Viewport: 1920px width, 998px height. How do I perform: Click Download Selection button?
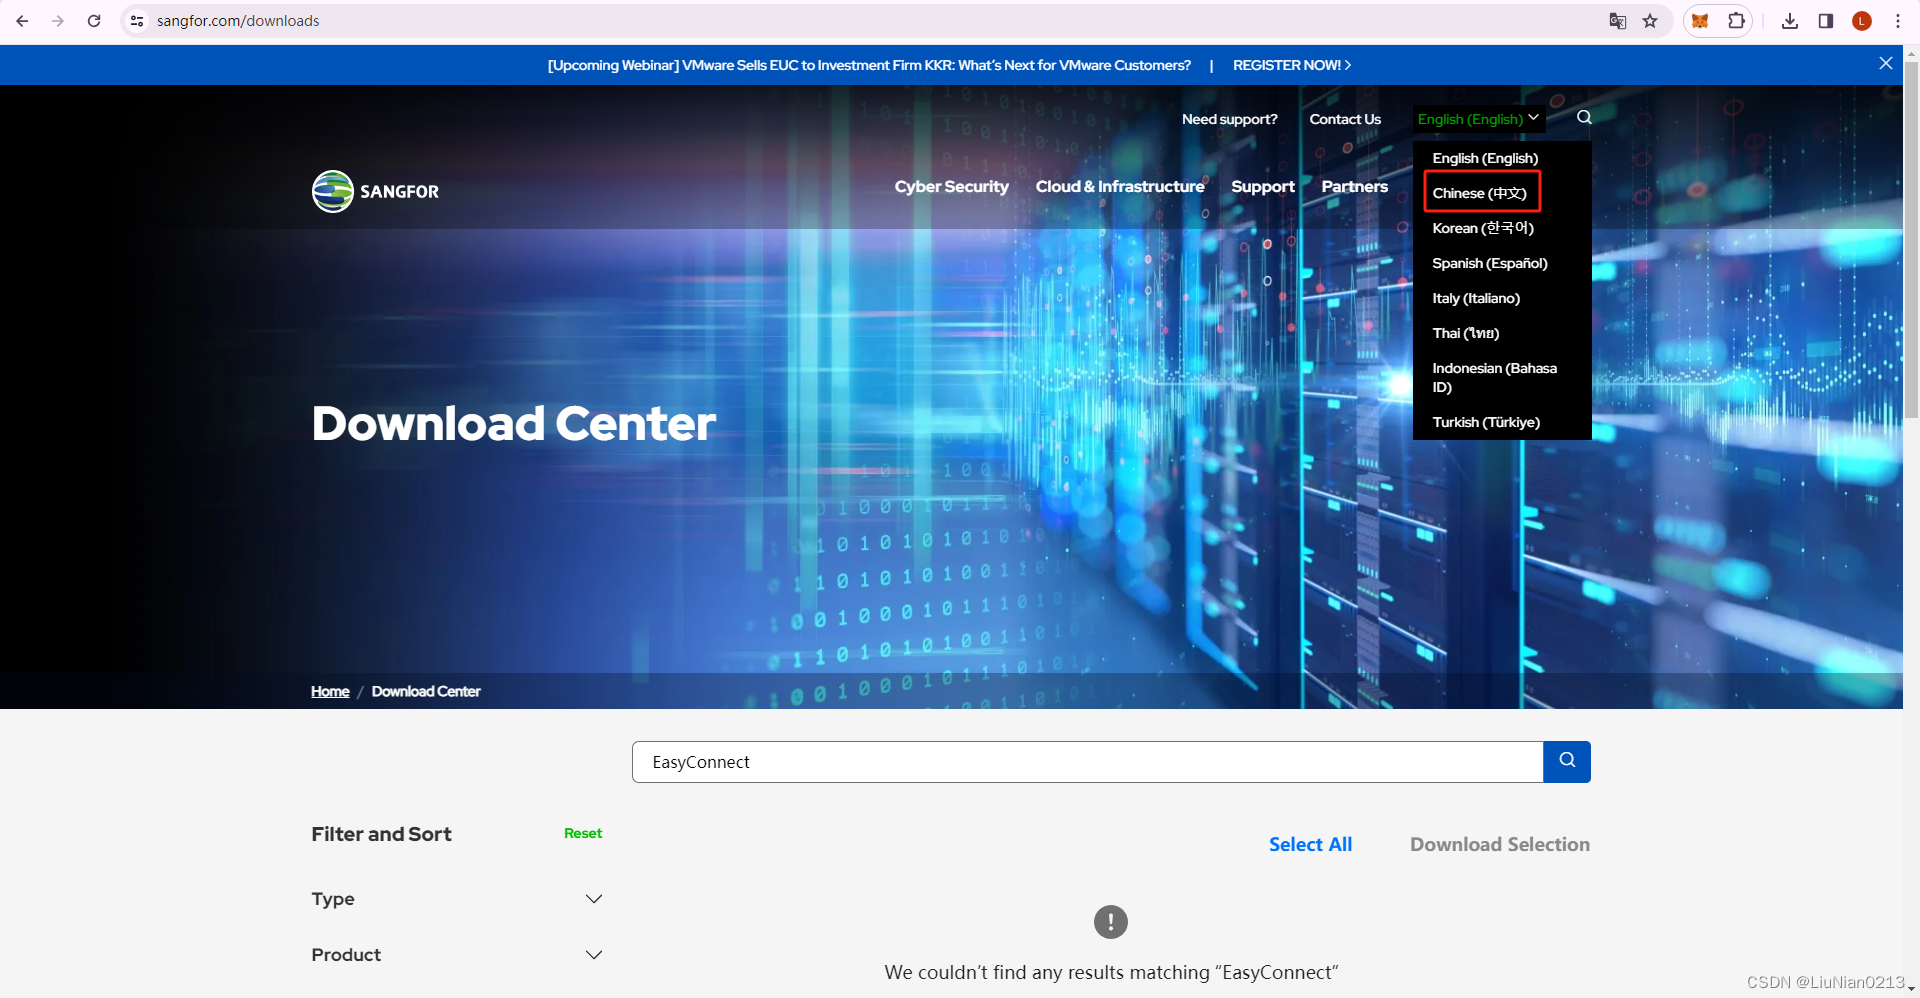coord(1500,844)
